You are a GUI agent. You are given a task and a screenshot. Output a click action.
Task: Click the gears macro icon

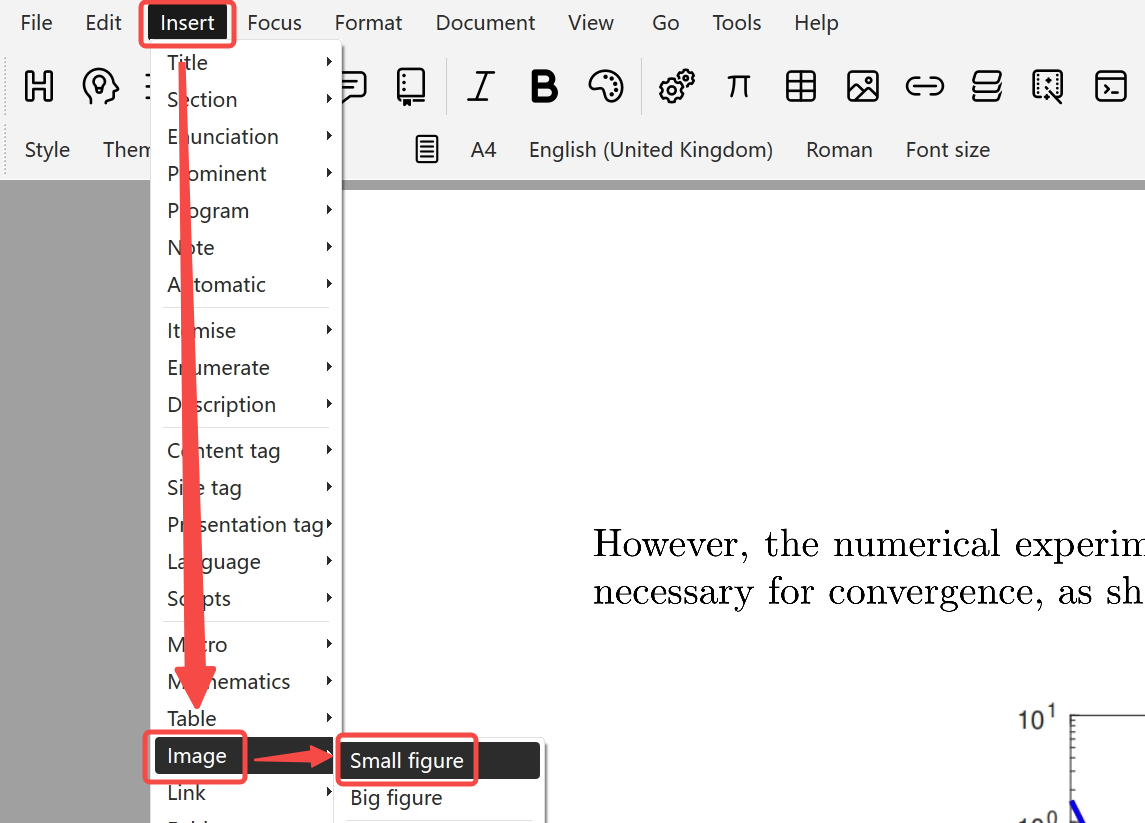coord(676,86)
